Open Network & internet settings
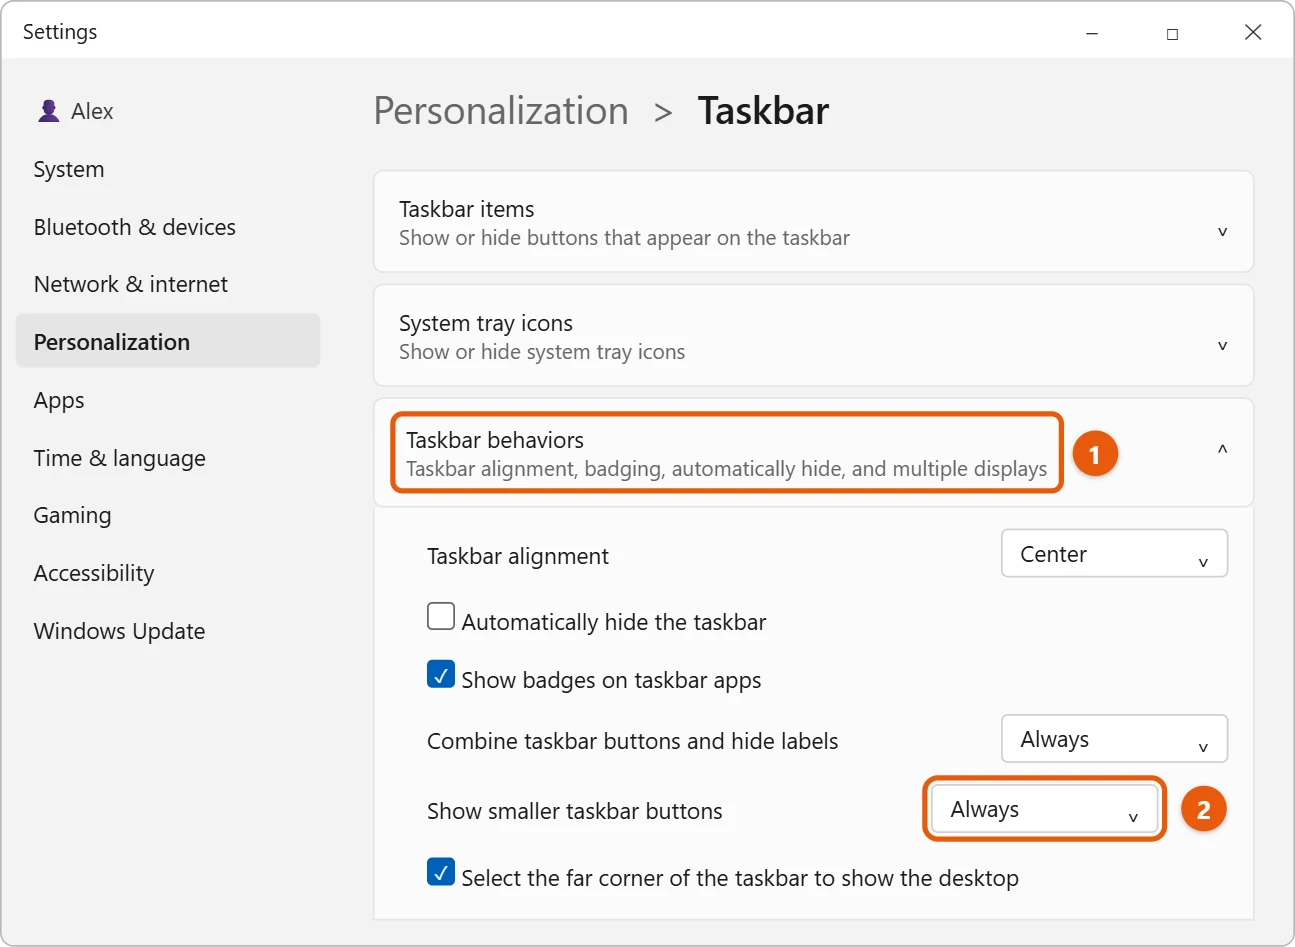The height and width of the screenshot is (947, 1295). tap(131, 284)
